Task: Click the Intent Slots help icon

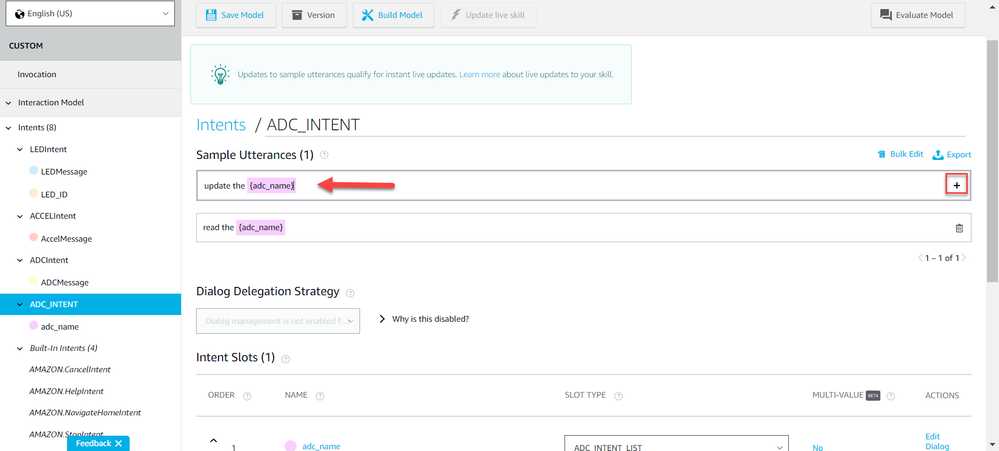Action: tap(286, 358)
